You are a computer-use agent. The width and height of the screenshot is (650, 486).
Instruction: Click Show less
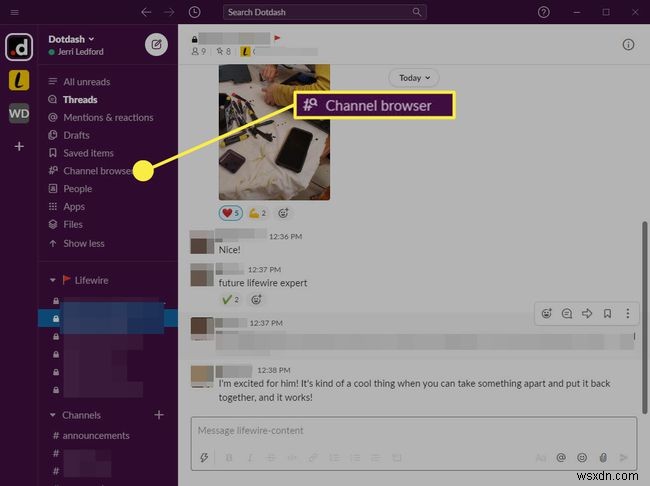[83, 243]
